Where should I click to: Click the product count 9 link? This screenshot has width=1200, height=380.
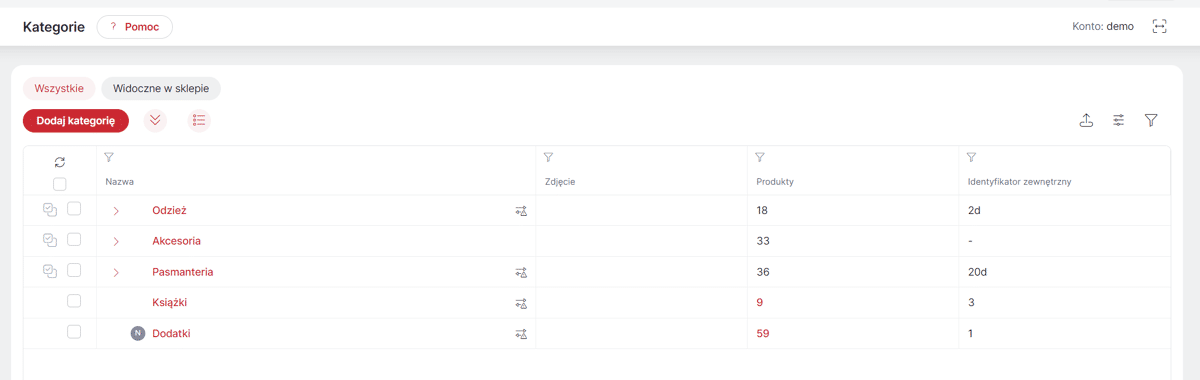point(760,302)
